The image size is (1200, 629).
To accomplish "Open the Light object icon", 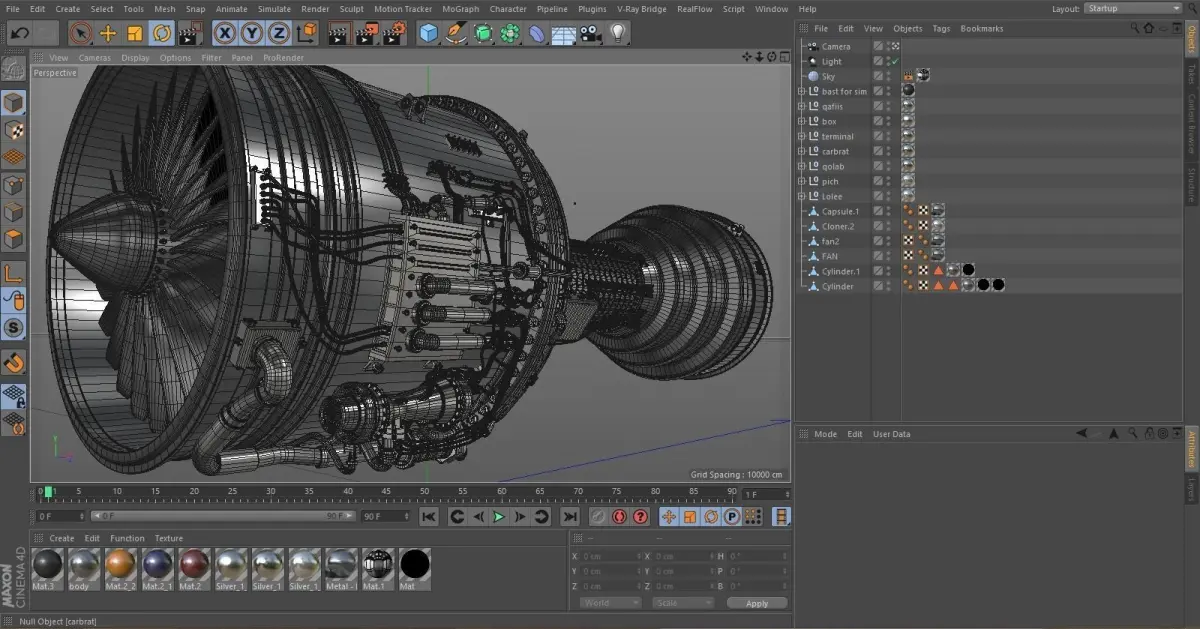I will (618, 34).
